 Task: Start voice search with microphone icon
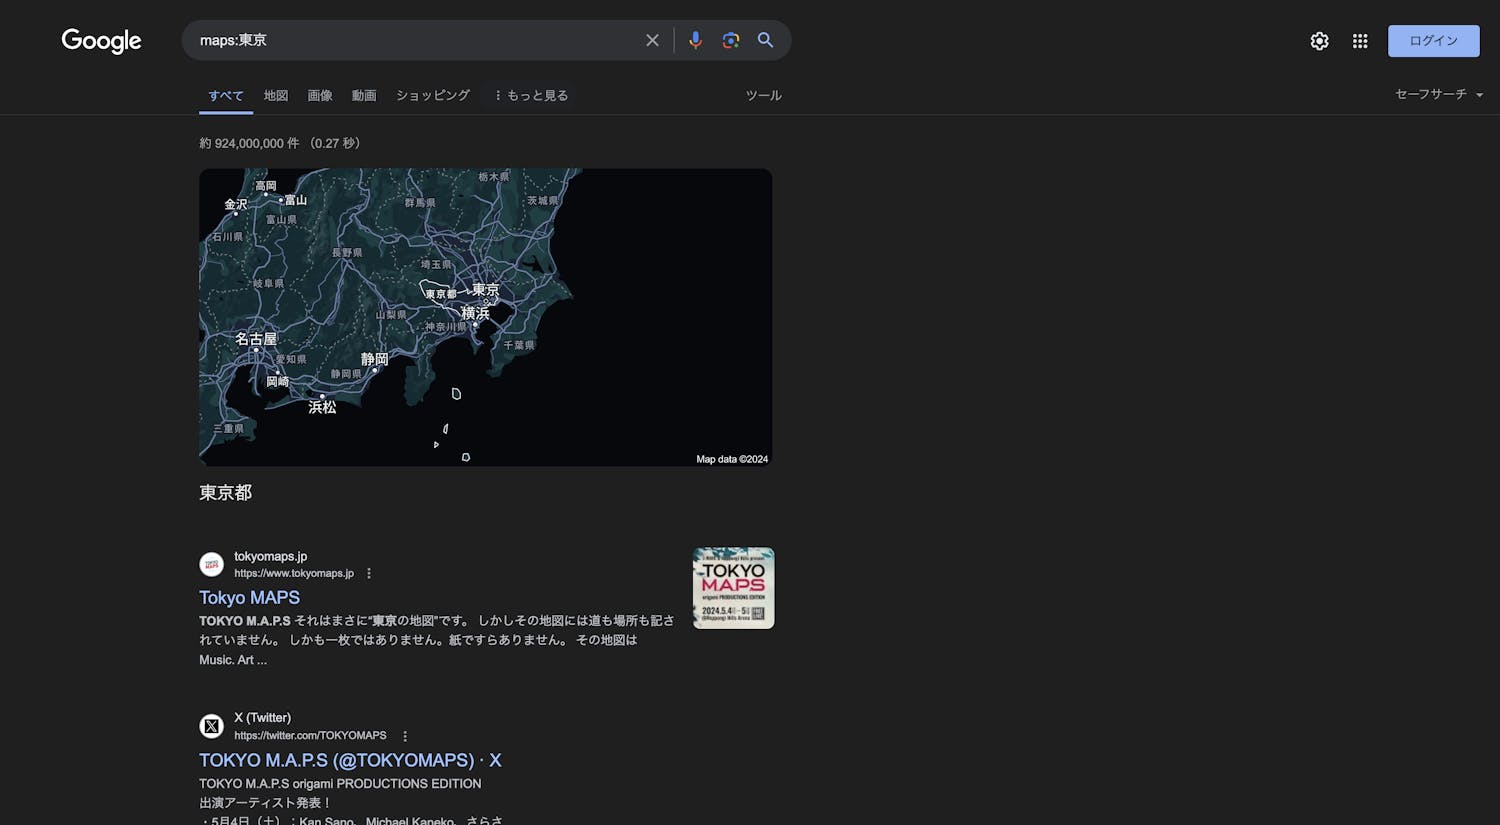point(695,40)
